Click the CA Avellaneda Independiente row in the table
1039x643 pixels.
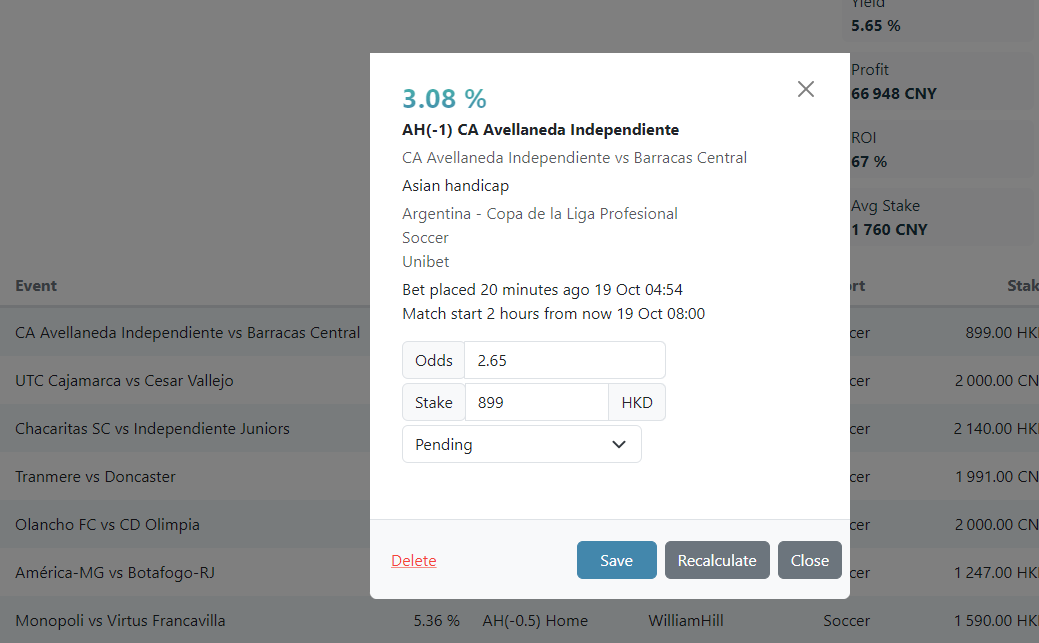(520, 332)
